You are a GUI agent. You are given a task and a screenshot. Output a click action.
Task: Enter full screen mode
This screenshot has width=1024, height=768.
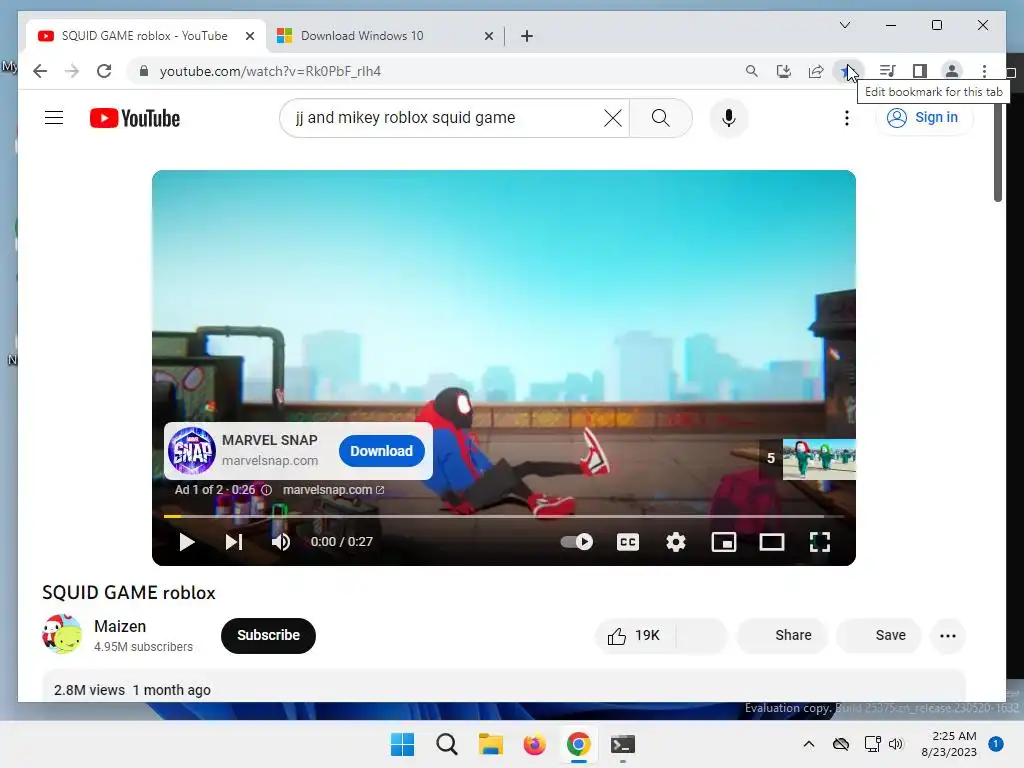[820, 542]
